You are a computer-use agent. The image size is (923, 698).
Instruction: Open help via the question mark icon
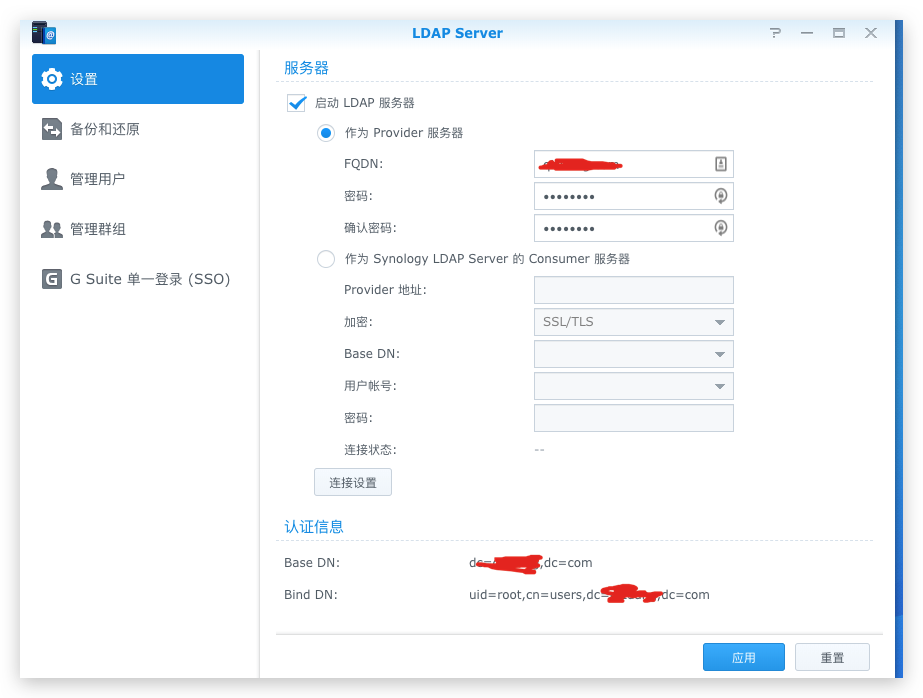coord(776,33)
